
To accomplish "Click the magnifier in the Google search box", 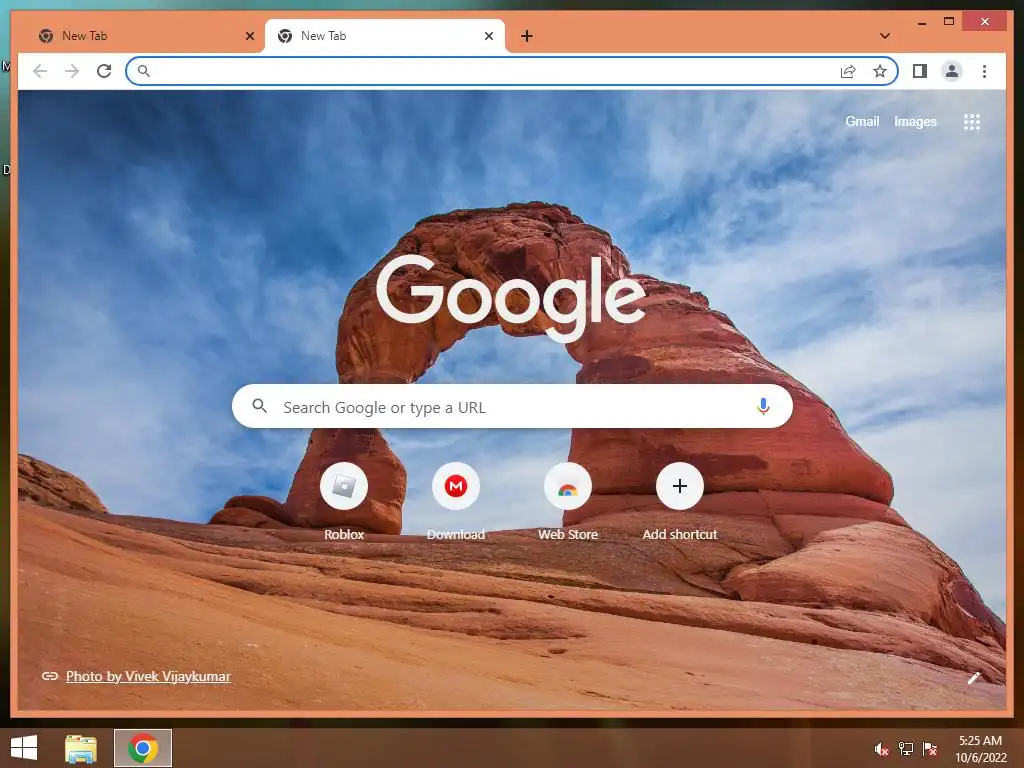I will 259,406.
